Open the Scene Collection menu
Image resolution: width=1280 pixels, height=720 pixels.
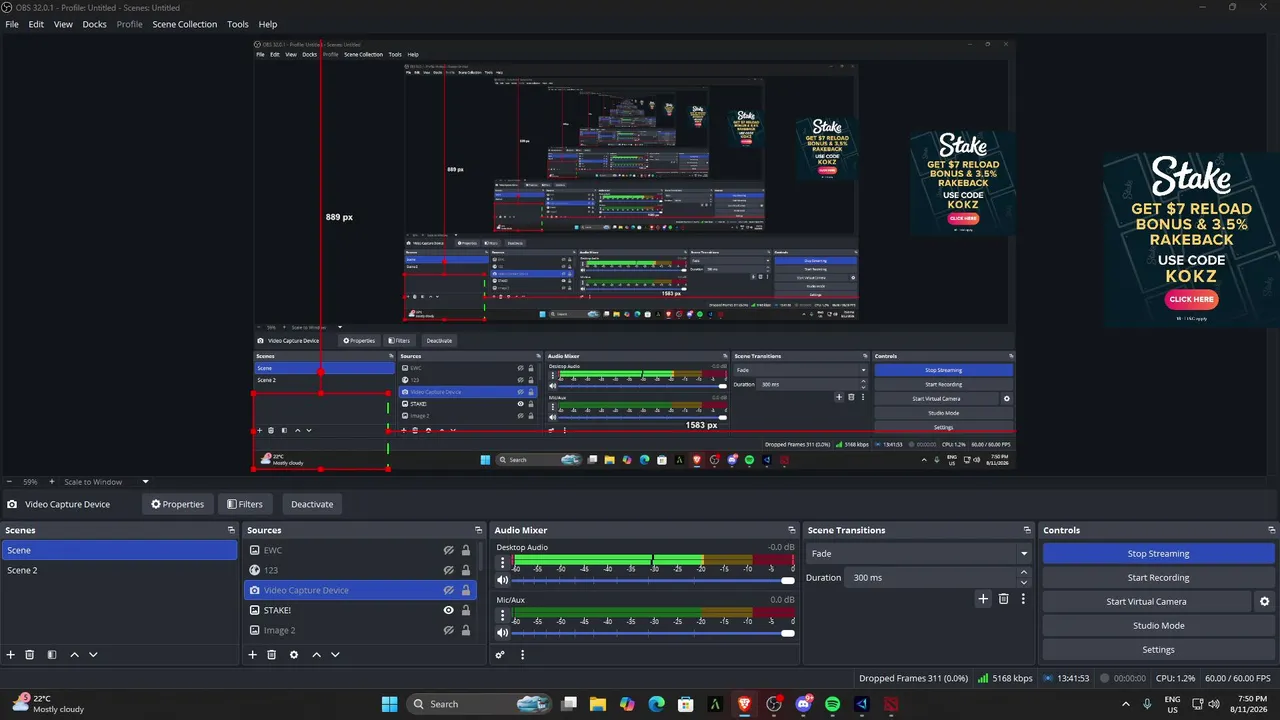coord(185,24)
